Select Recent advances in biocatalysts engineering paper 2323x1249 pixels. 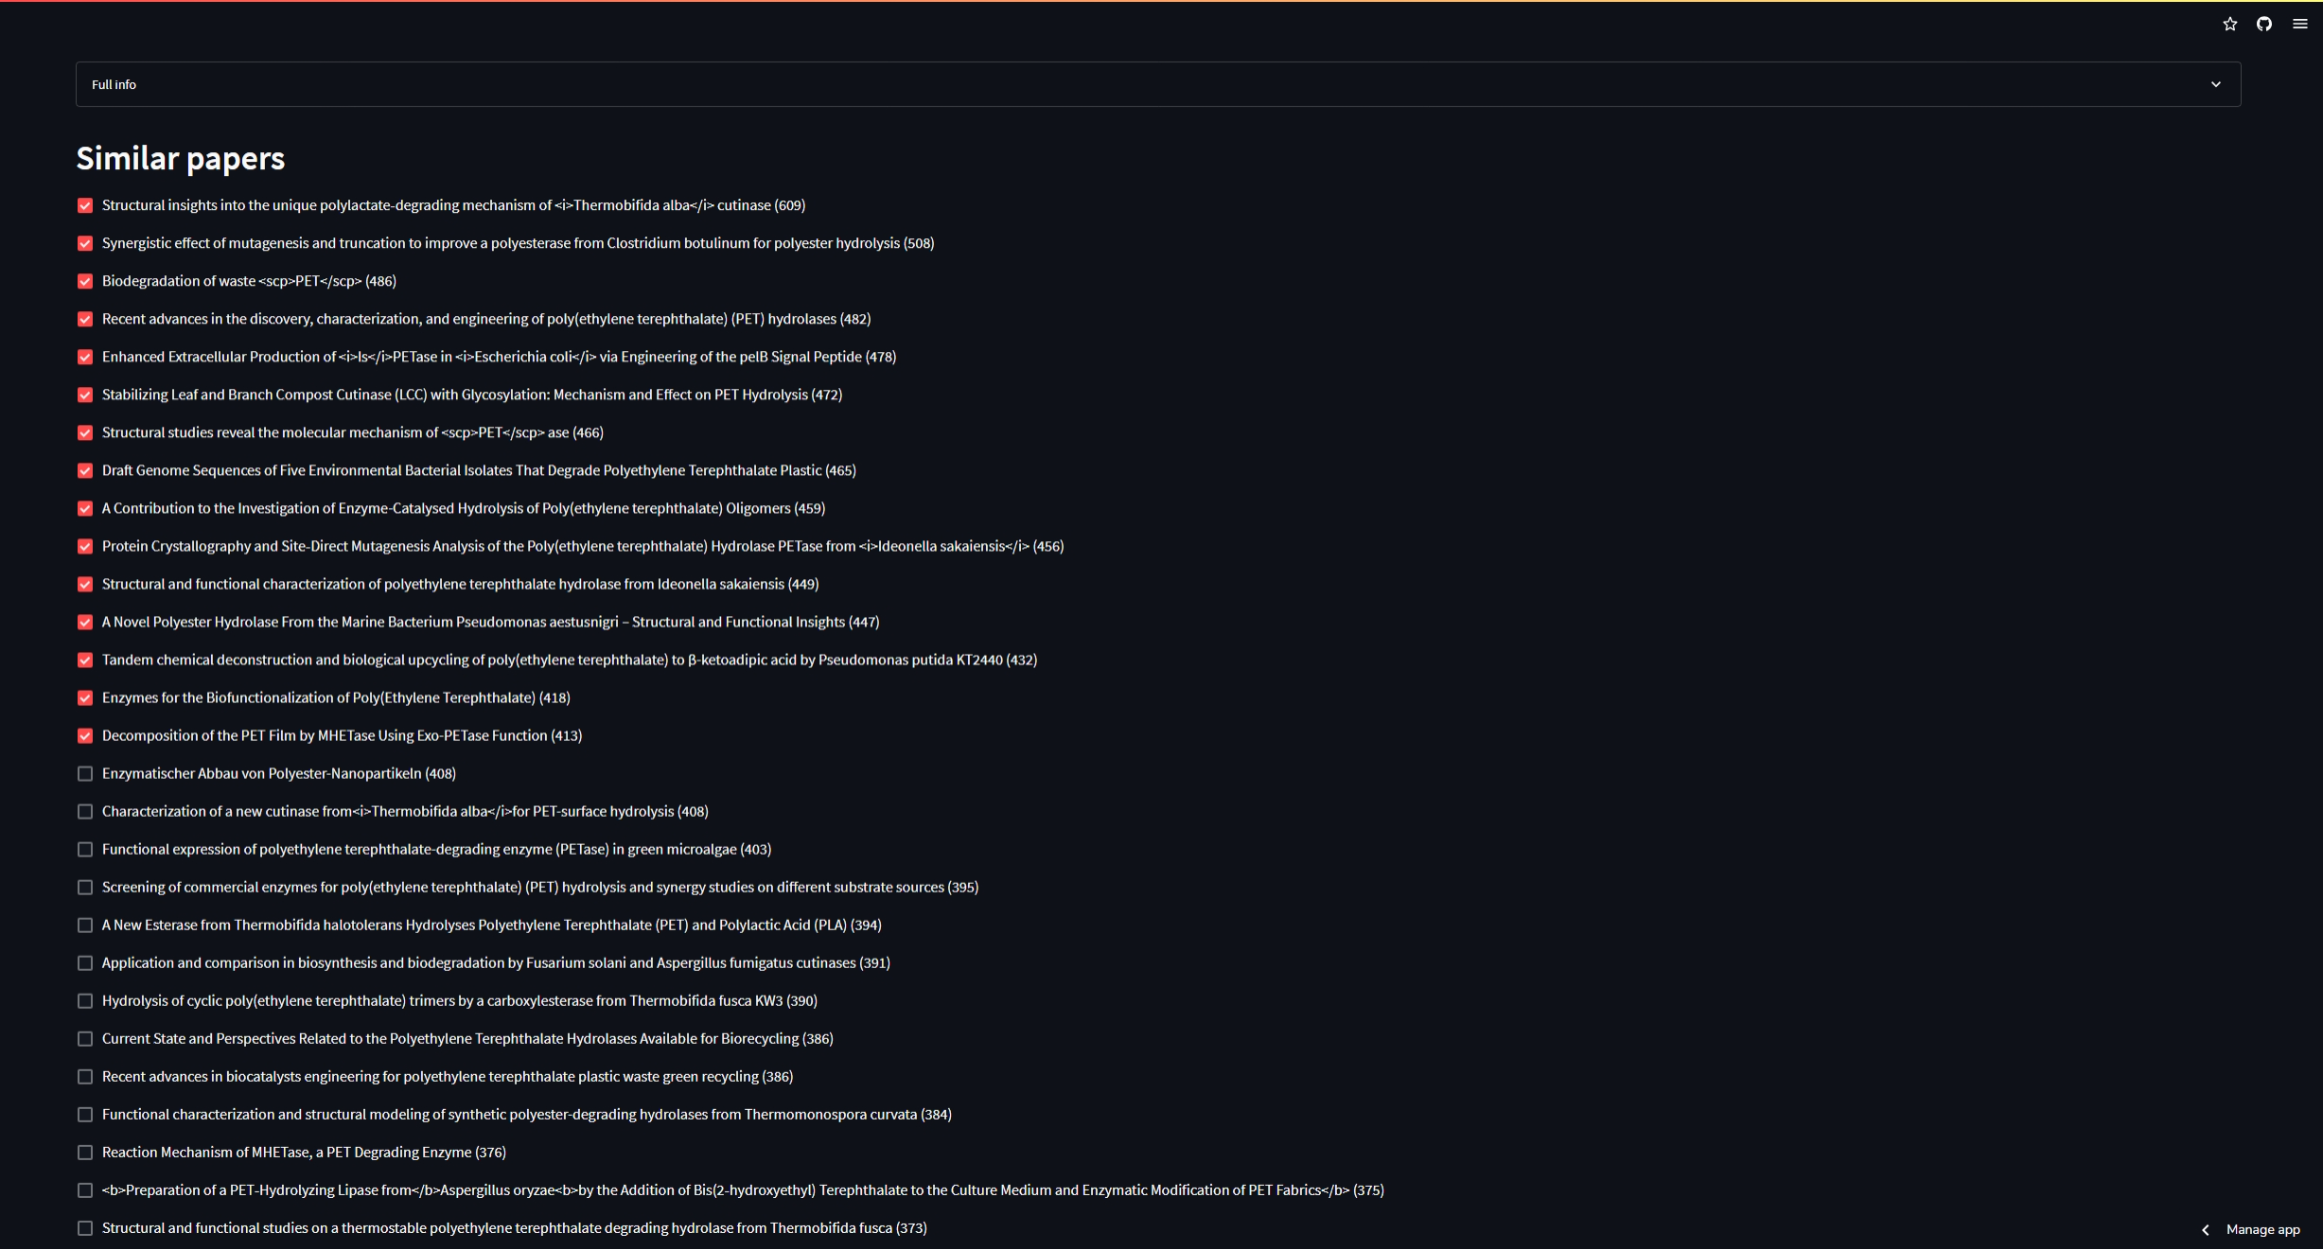tap(85, 1077)
